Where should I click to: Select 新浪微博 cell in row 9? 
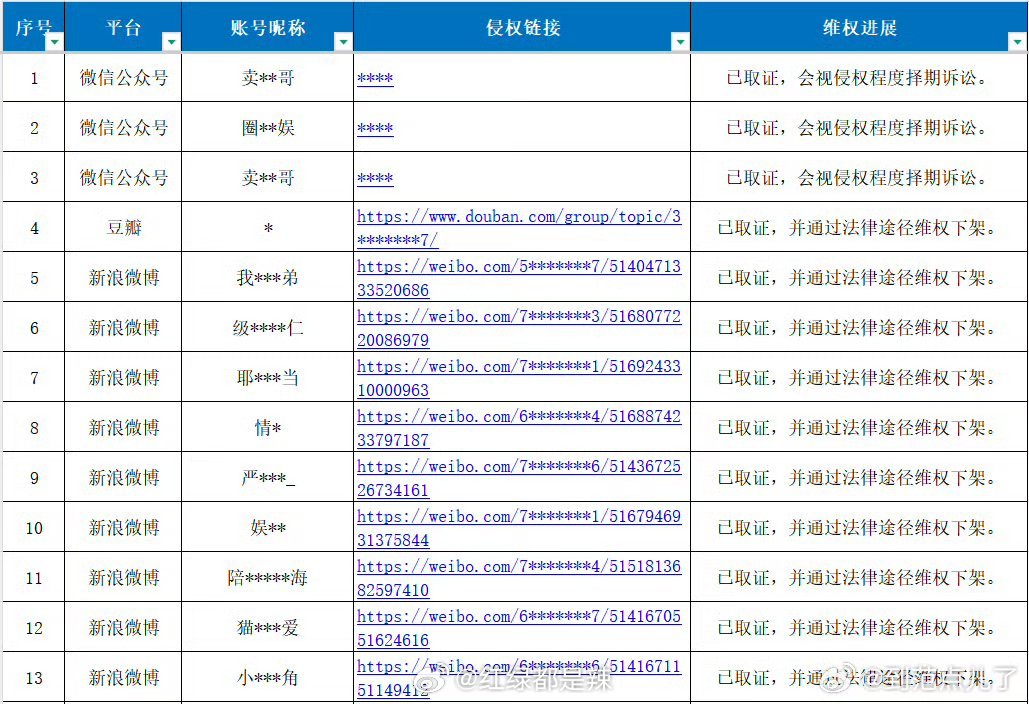point(123,478)
